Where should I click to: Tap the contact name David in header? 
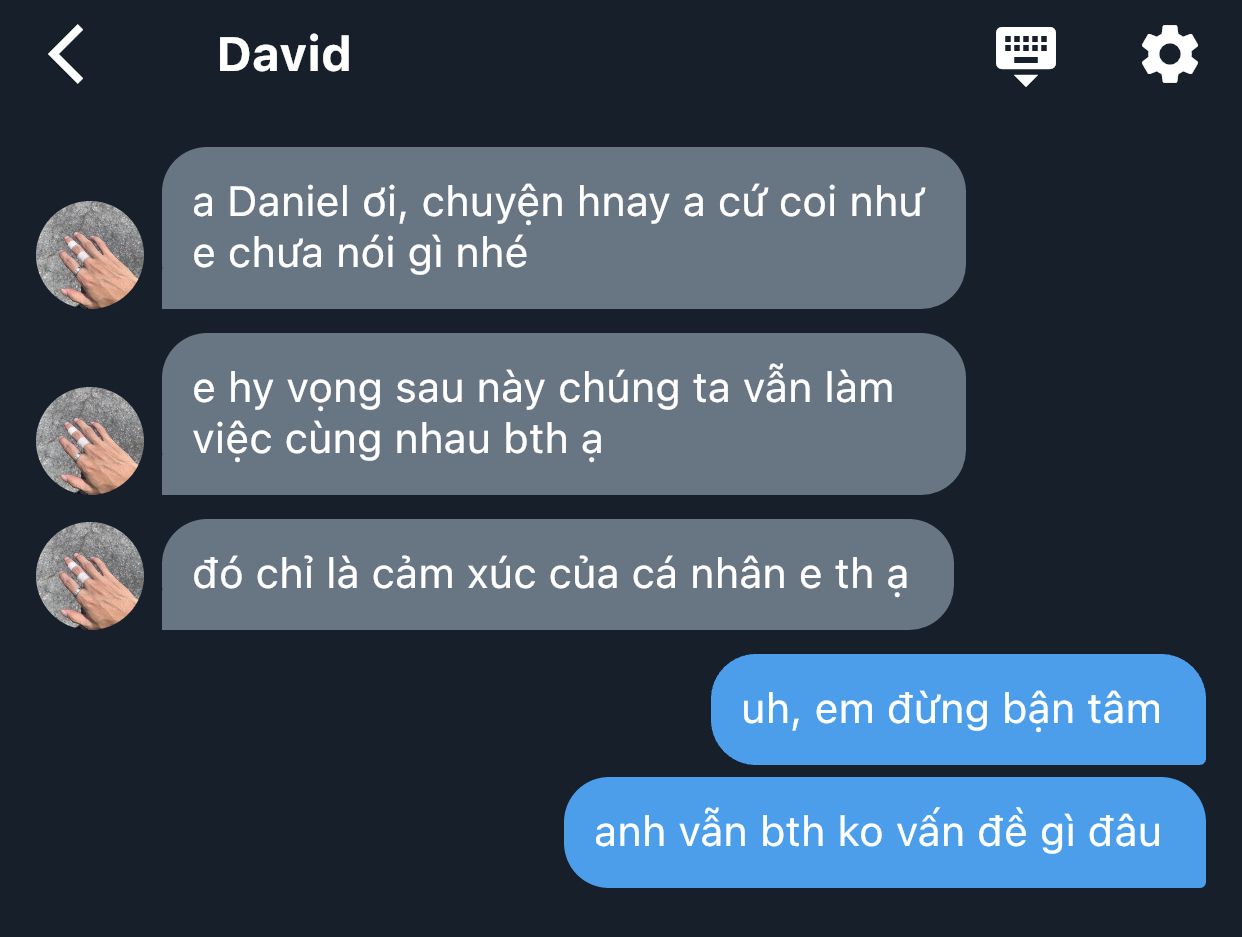(284, 54)
